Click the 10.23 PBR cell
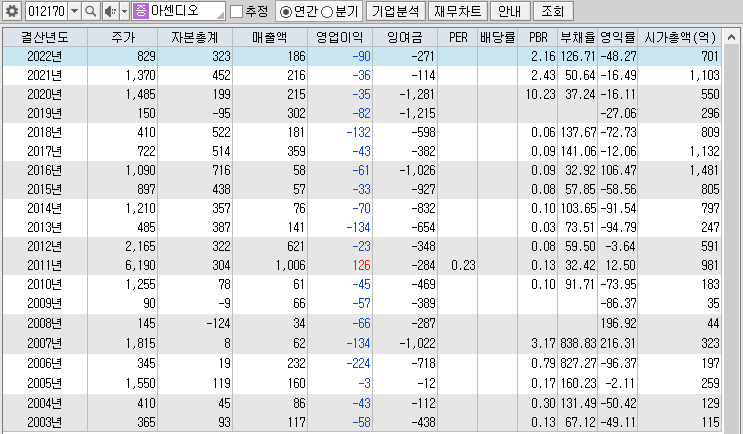 [540, 94]
